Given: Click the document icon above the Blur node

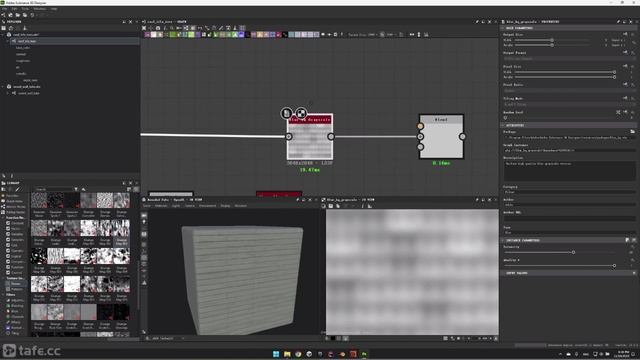Looking at the screenshot, I should pyautogui.click(x=287, y=113).
